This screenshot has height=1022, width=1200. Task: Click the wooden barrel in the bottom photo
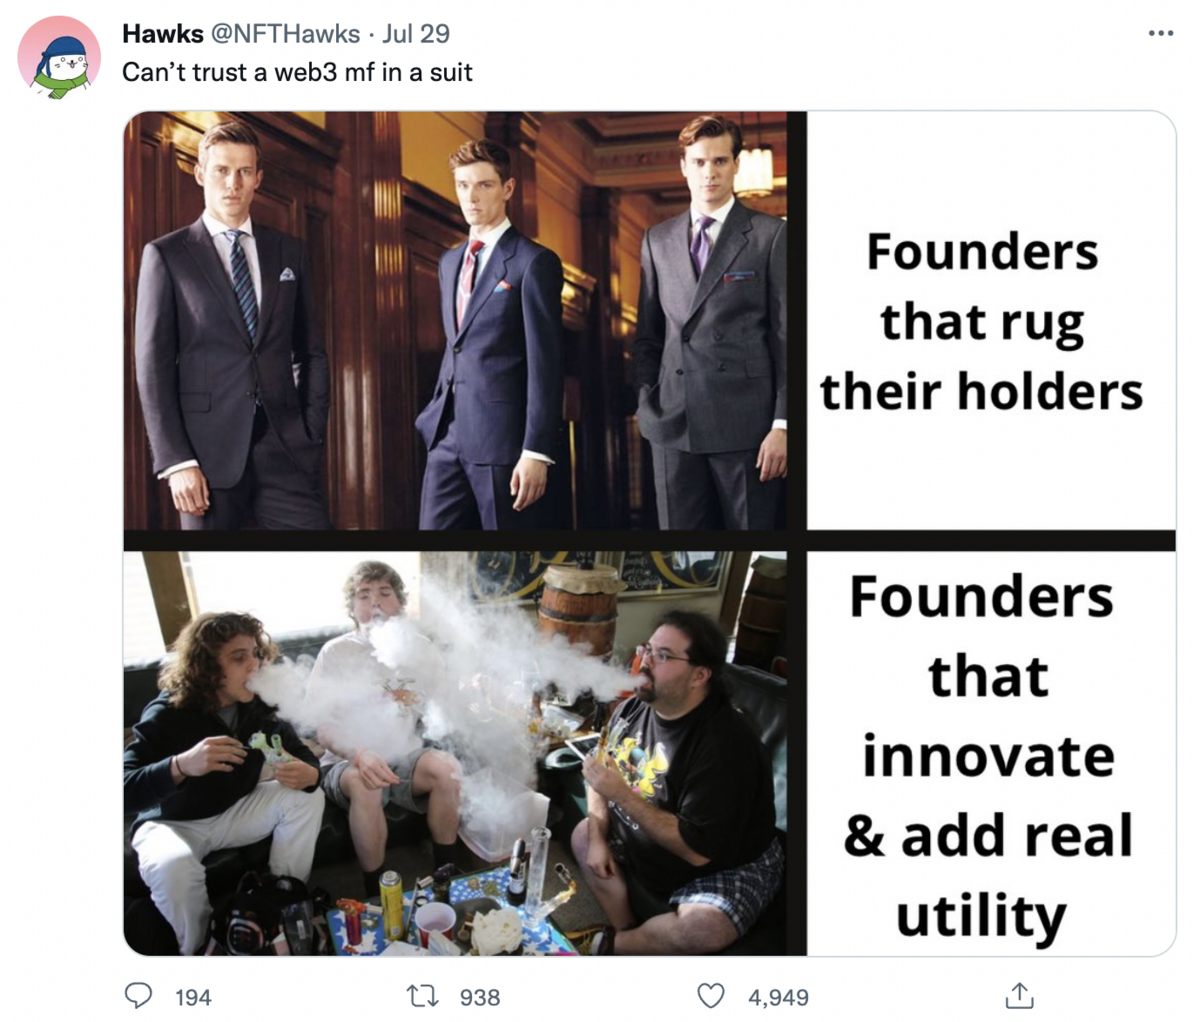coord(582,610)
